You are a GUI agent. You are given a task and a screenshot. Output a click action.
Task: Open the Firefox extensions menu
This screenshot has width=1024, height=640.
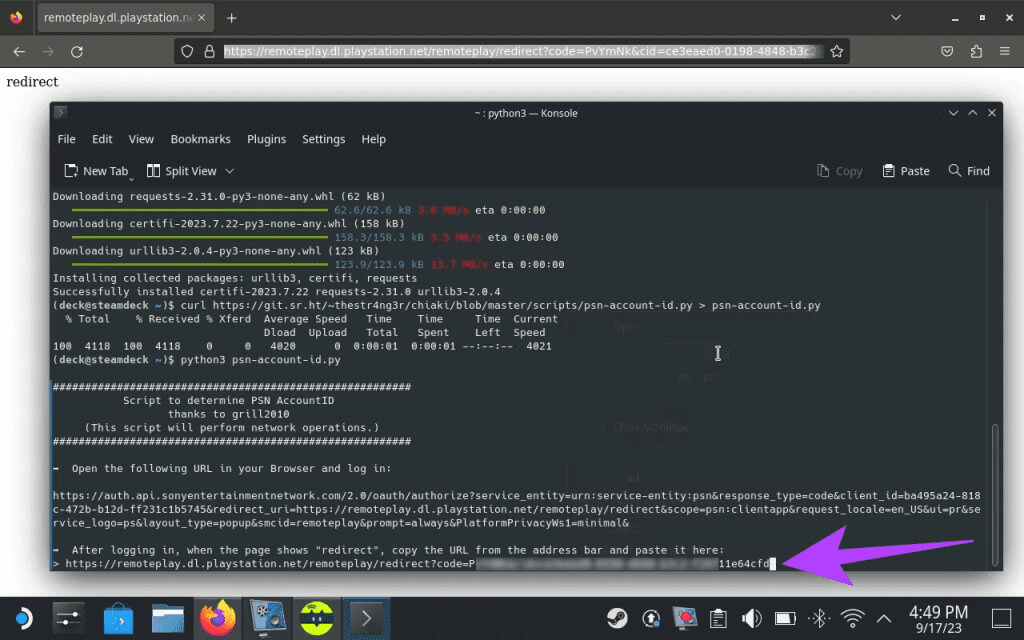coord(976,52)
